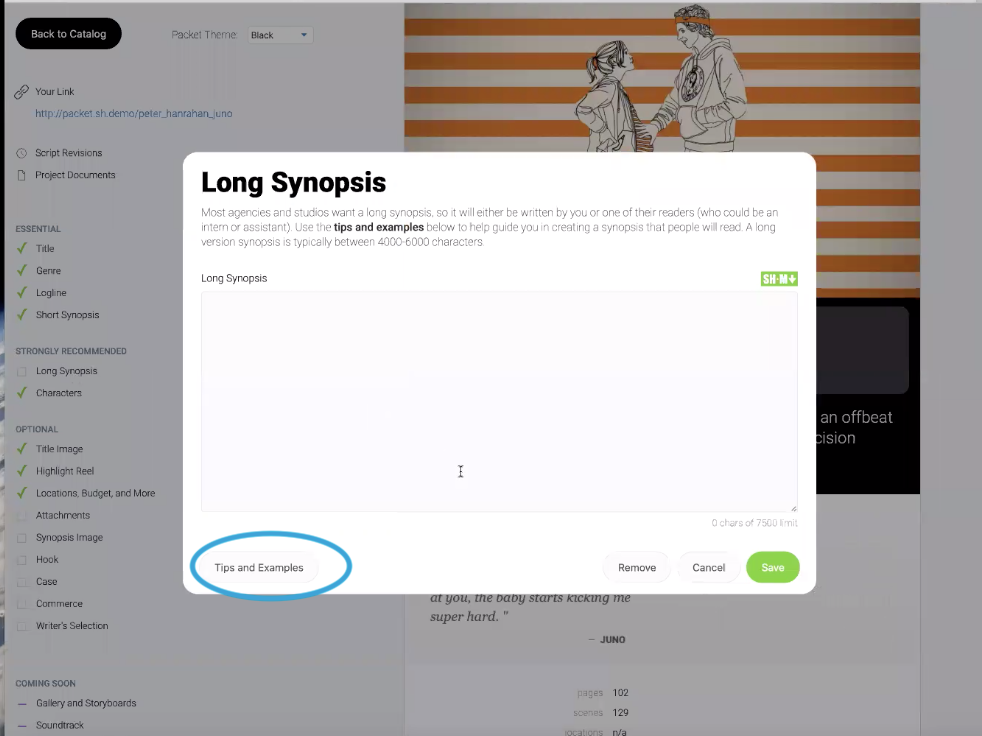982x736 pixels.
Task: Click the SH-M+ markdown icon above the text area
Action: [779, 279]
